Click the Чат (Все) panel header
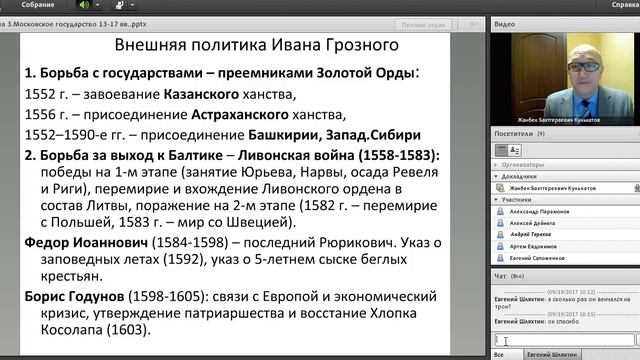This screenshot has height=360, width=640. (509, 276)
